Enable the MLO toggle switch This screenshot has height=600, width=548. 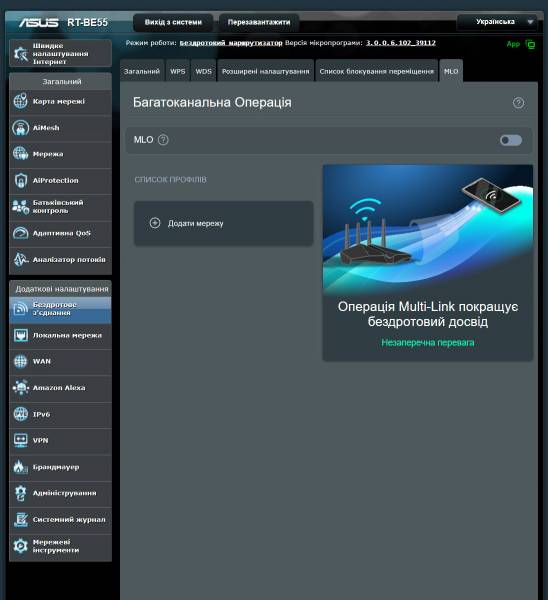[511, 140]
